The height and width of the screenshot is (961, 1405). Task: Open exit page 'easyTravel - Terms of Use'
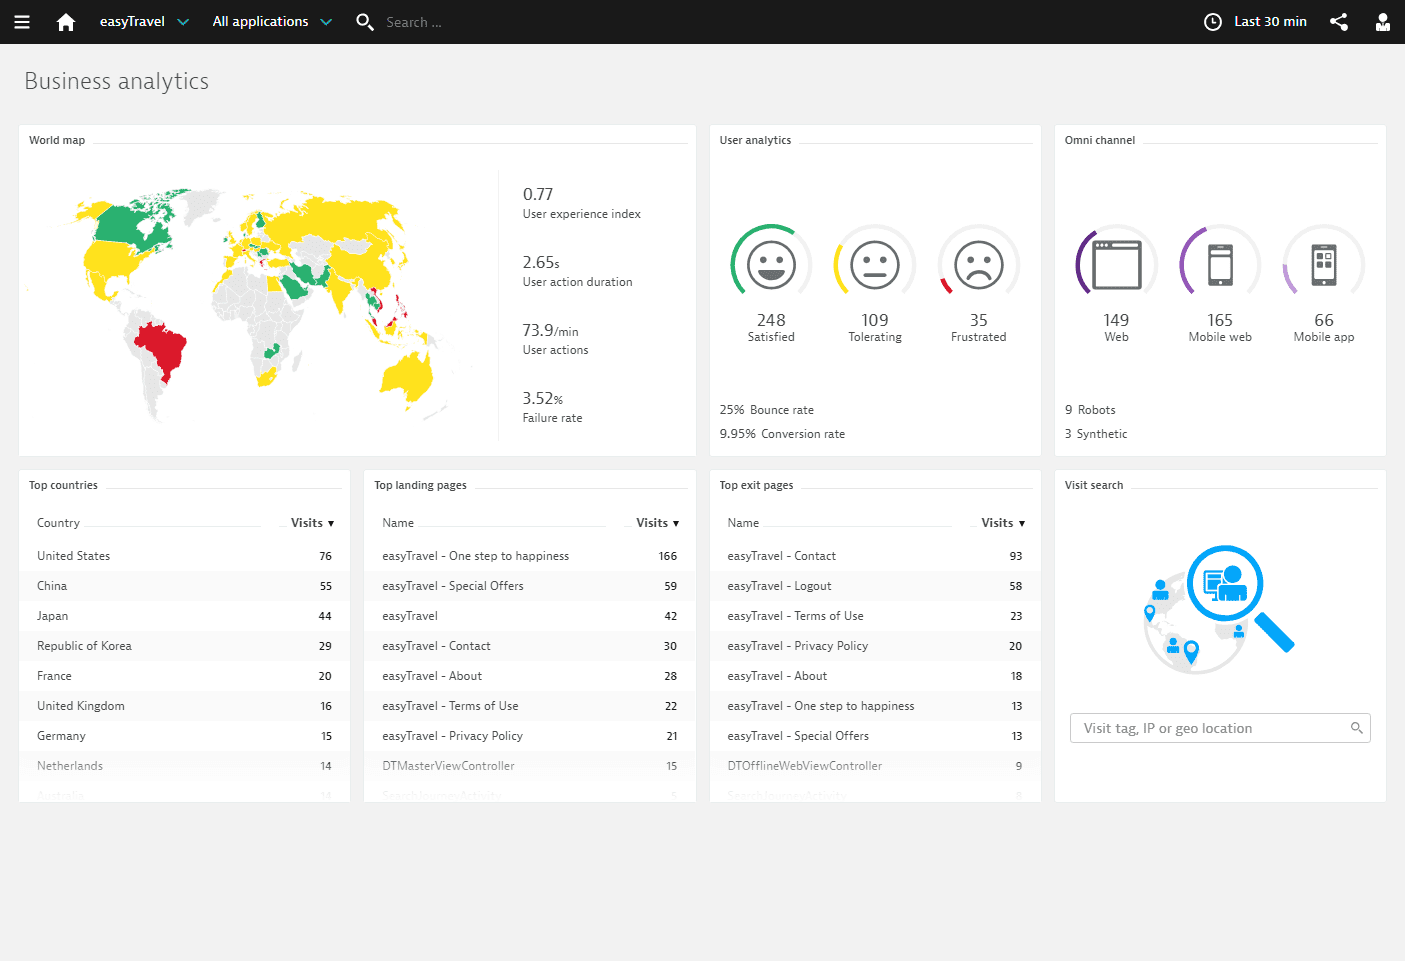tap(795, 616)
